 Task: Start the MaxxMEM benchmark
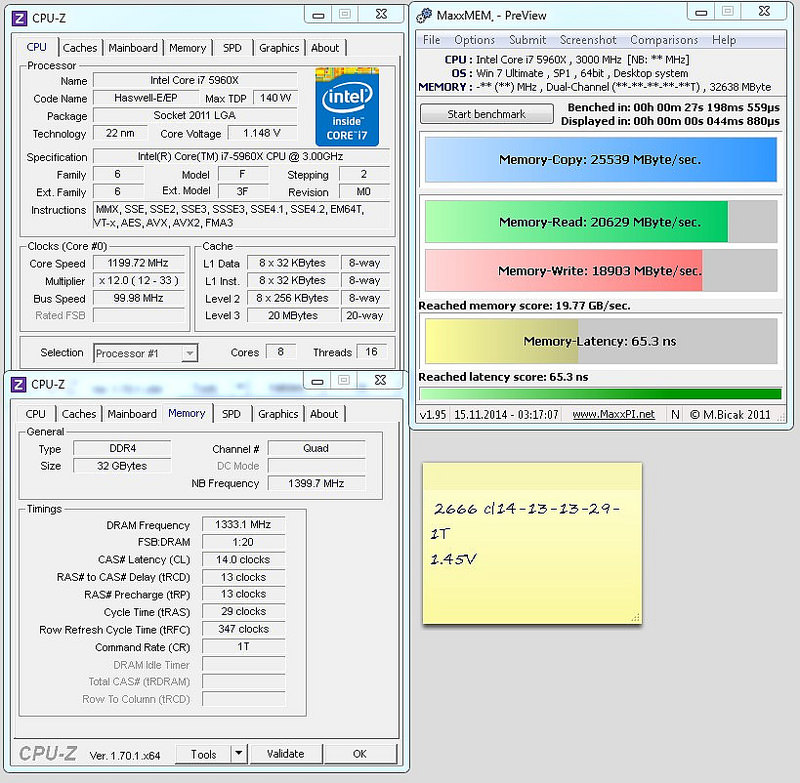[486, 114]
